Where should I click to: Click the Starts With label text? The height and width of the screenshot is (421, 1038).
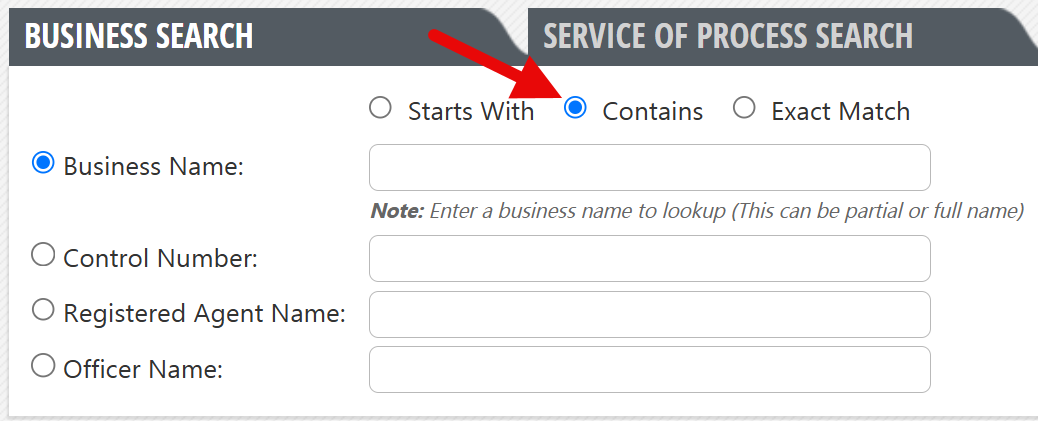click(x=471, y=111)
